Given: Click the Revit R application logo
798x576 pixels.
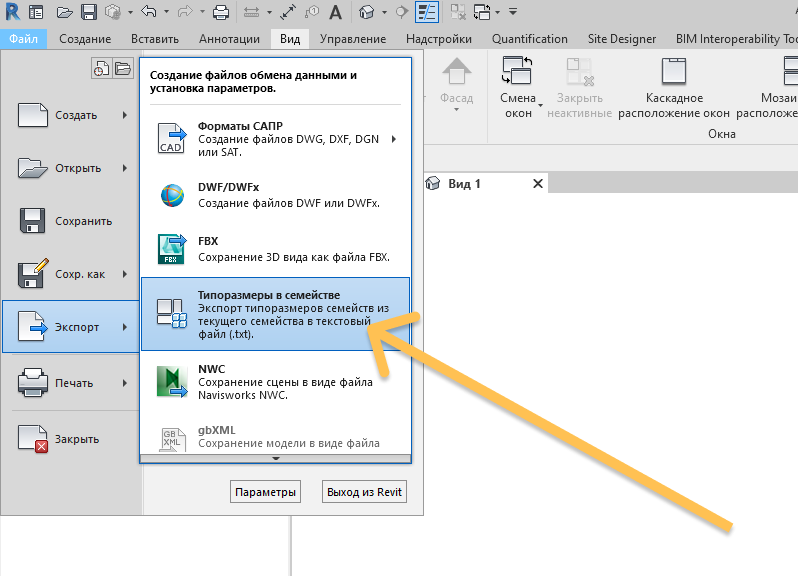Looking at the screenshot, I should 12,11.
